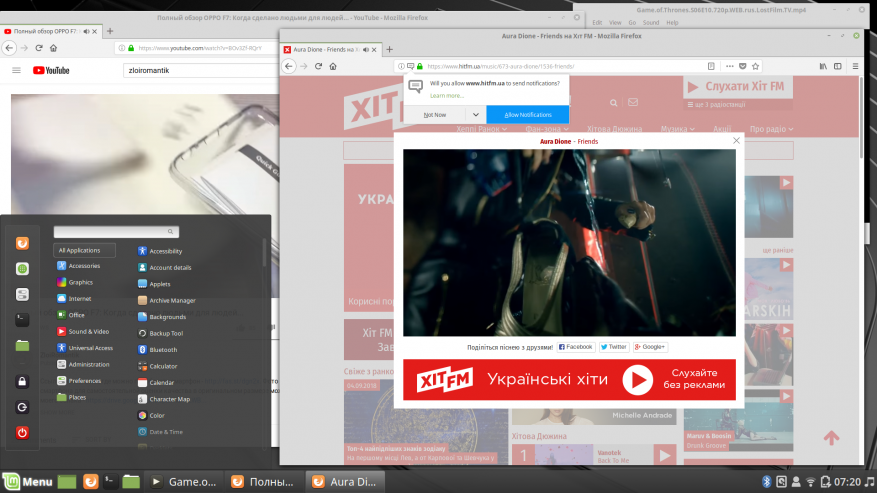877x493 pixels.
Task: Show Firefox library icon in hitfm window
Action: pyautogui.click(x=823, y=66)
